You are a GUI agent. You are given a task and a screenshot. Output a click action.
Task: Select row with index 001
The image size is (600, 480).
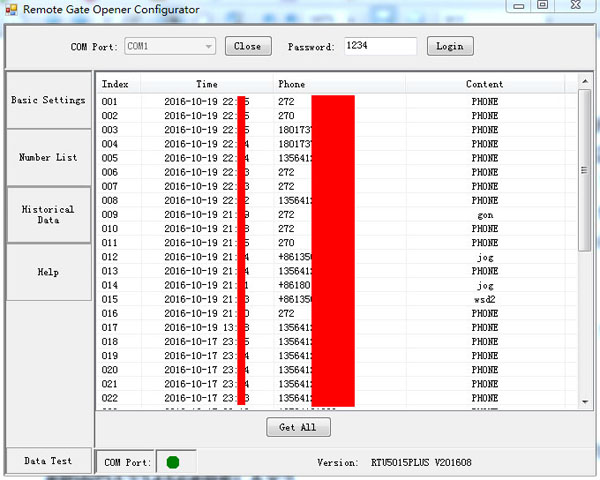337,101
